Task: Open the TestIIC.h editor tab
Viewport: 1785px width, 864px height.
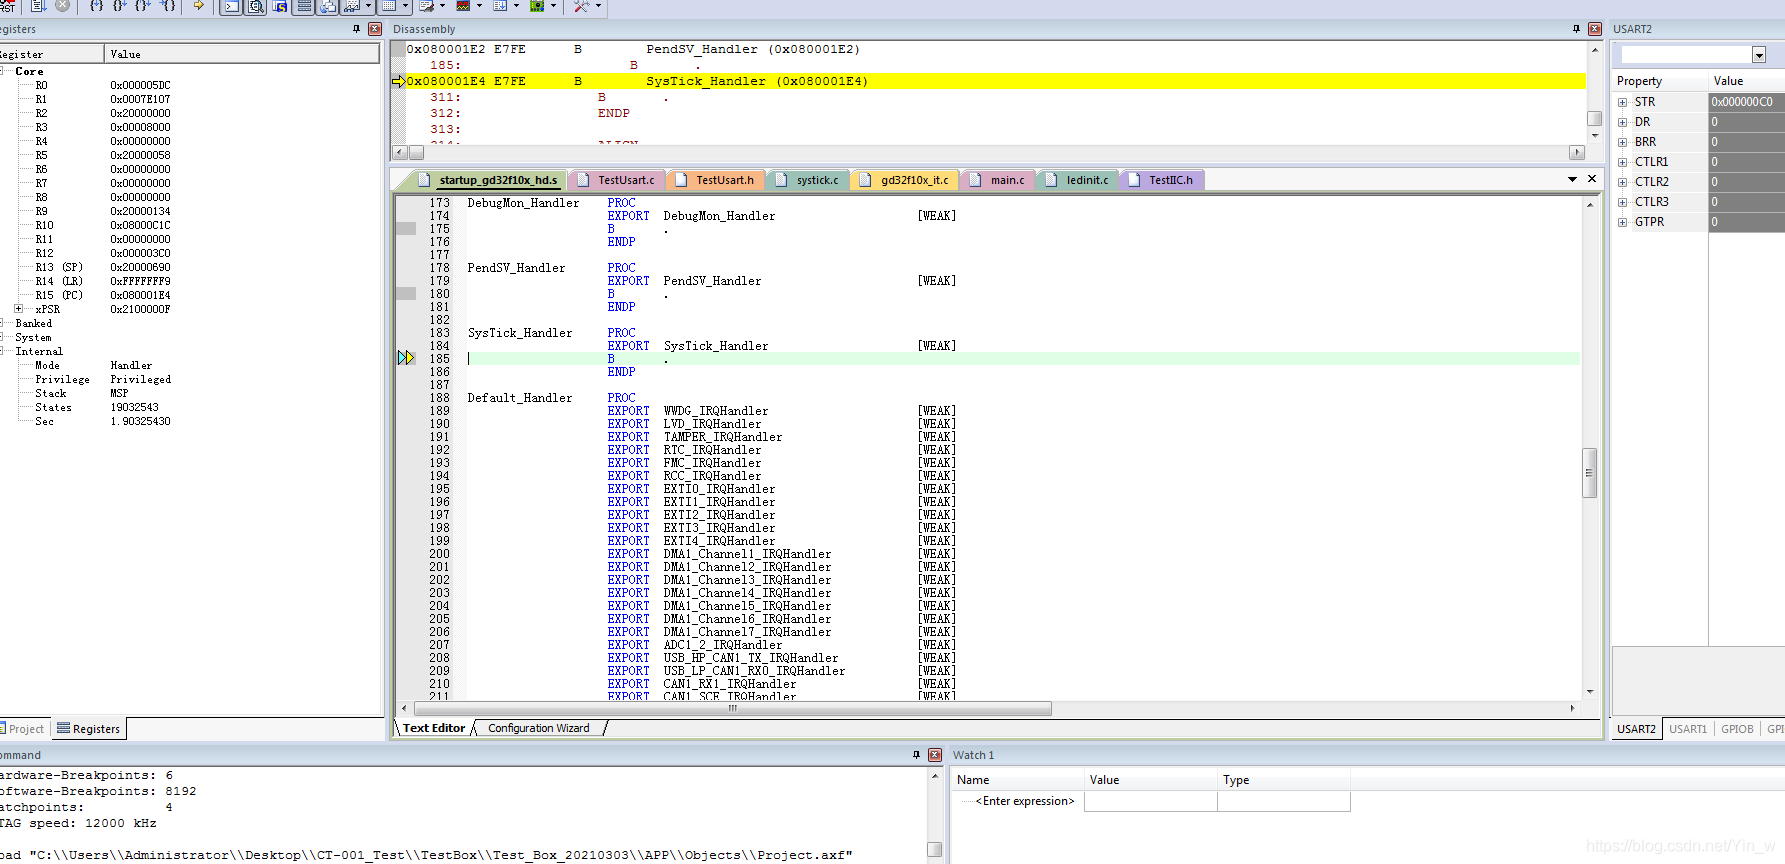Action: pyautogui.click(x=1163, y=180)
